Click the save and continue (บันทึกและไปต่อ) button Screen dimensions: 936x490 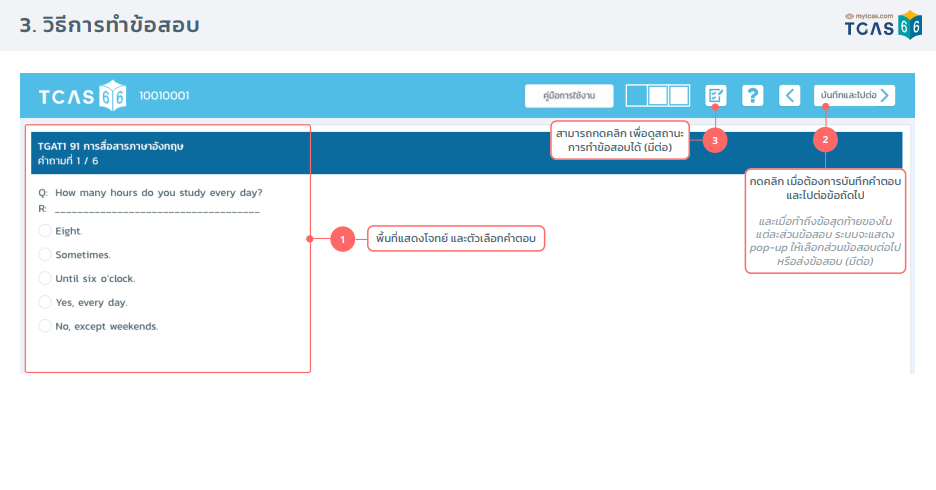tap(854, 96)
